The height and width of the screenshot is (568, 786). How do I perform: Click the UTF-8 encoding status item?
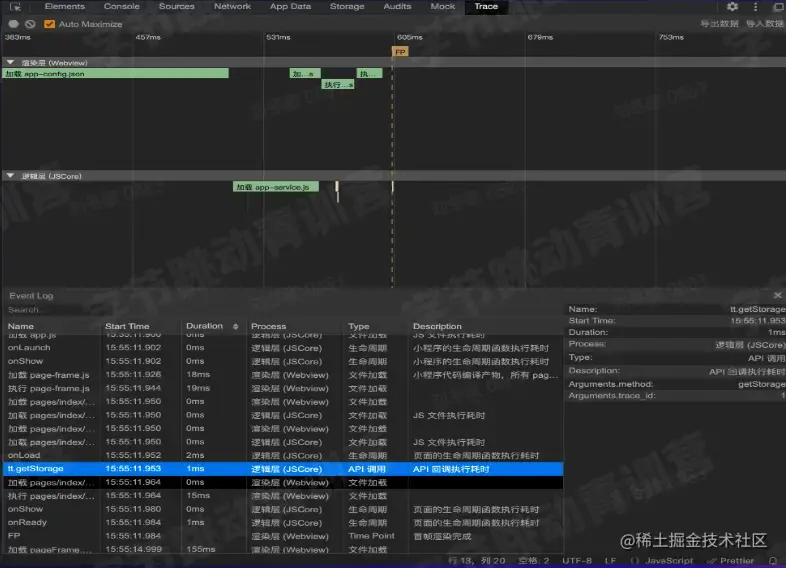pos(576,560)
